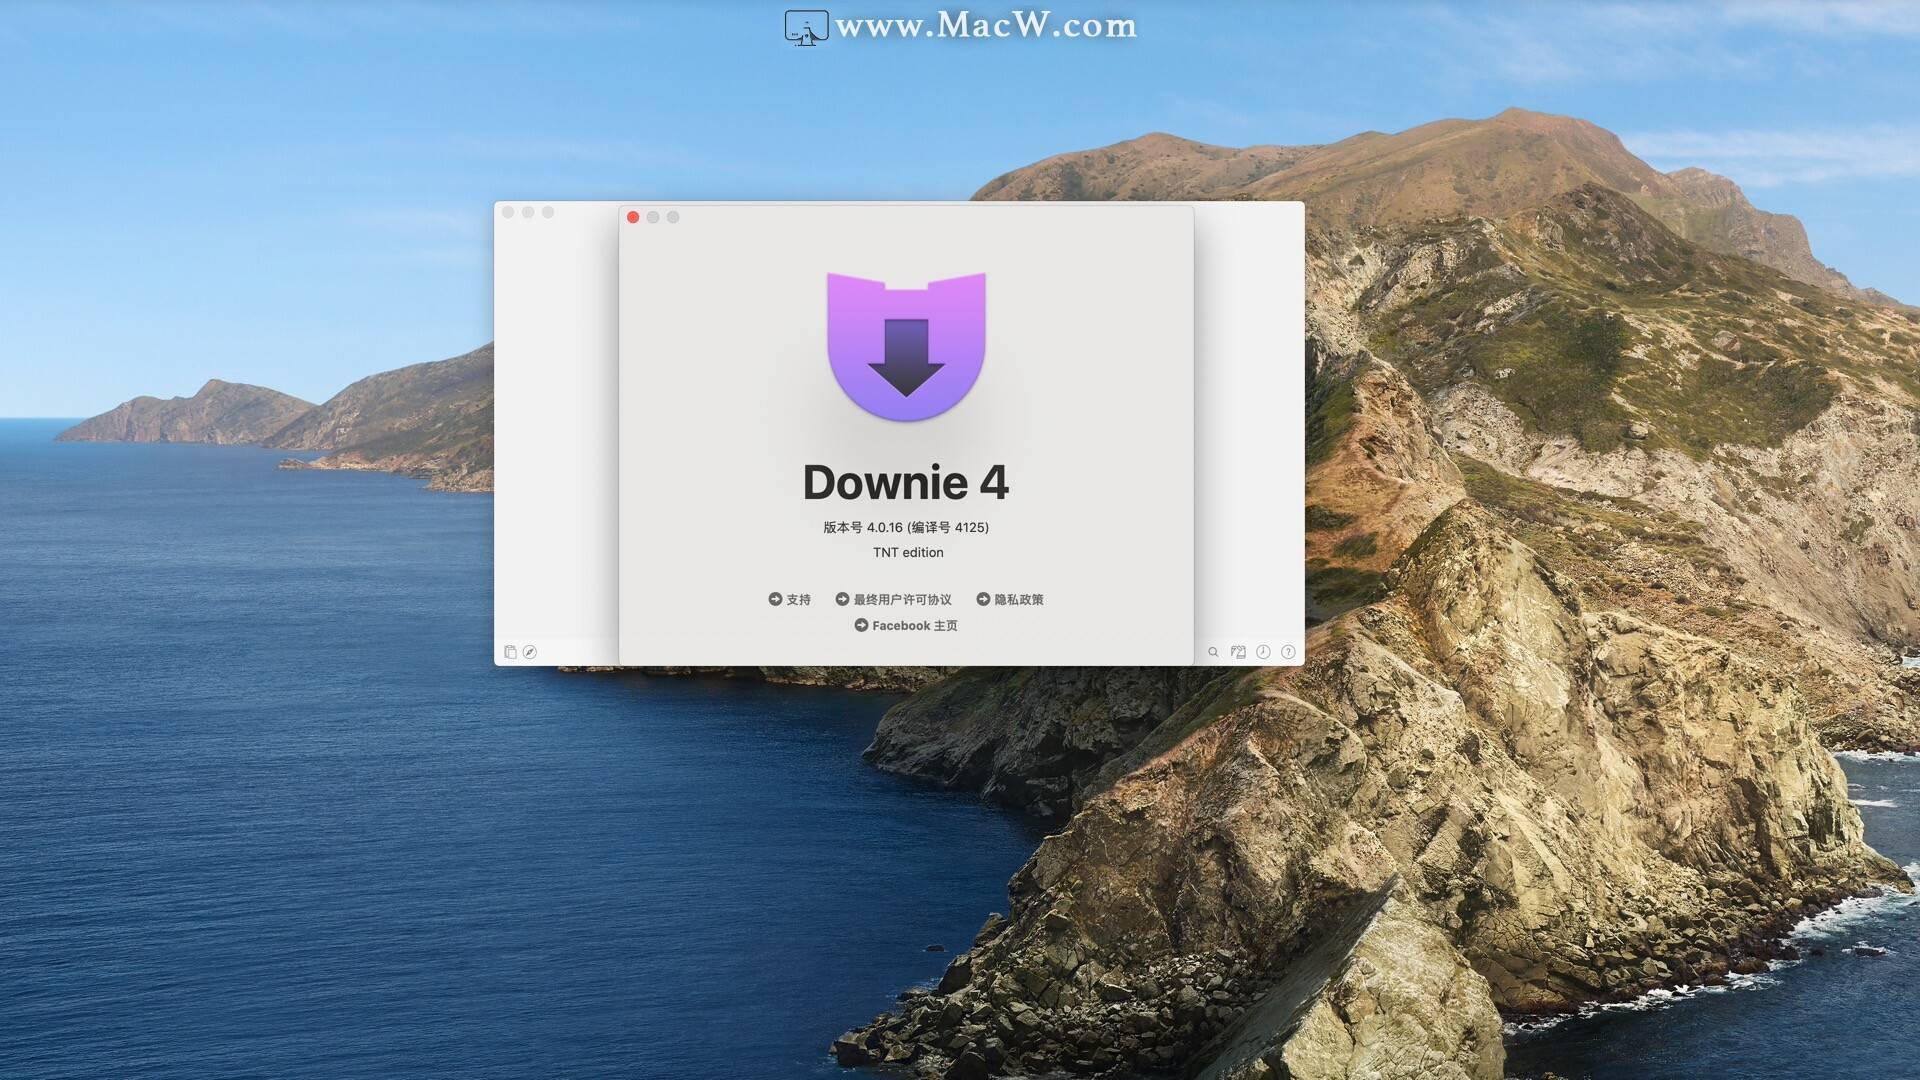Open the Facebook 主页 link
This screenshot has height=1080, width=1920.
pyautogui.click(x=906, y=625)
